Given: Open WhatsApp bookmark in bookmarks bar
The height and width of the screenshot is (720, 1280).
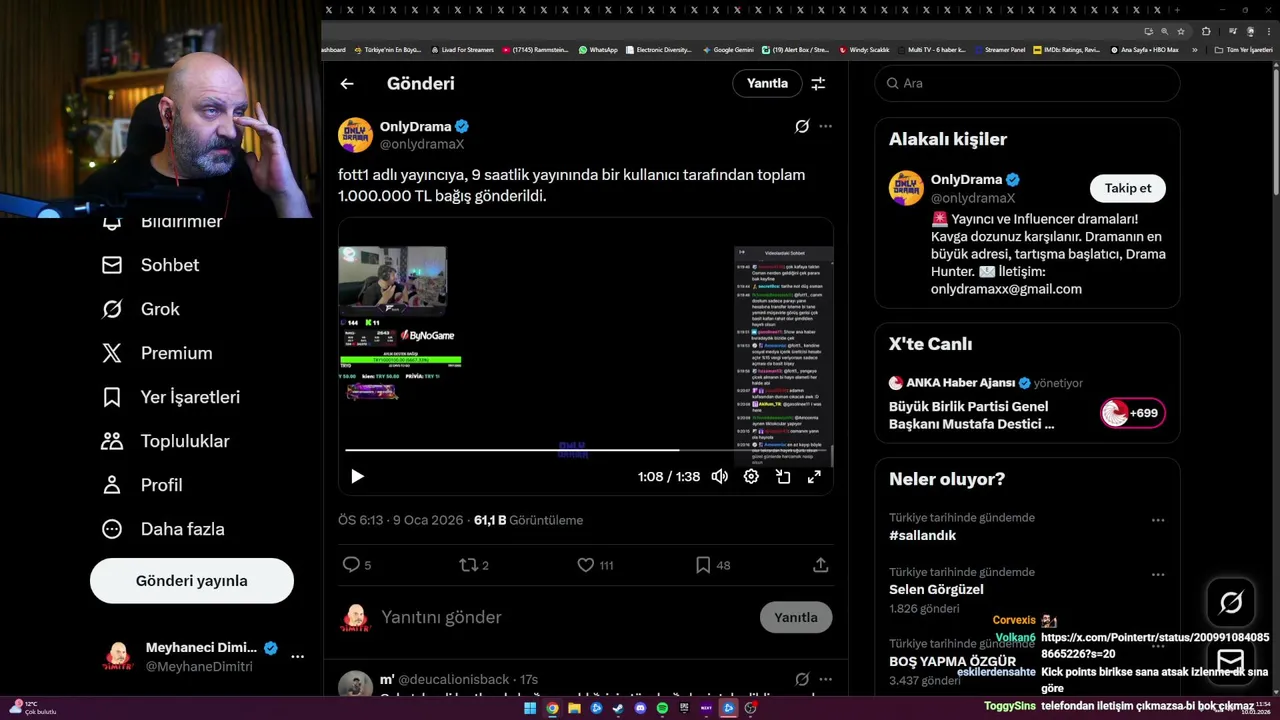Looking at the screenshot, I should (x=597, y=49).
